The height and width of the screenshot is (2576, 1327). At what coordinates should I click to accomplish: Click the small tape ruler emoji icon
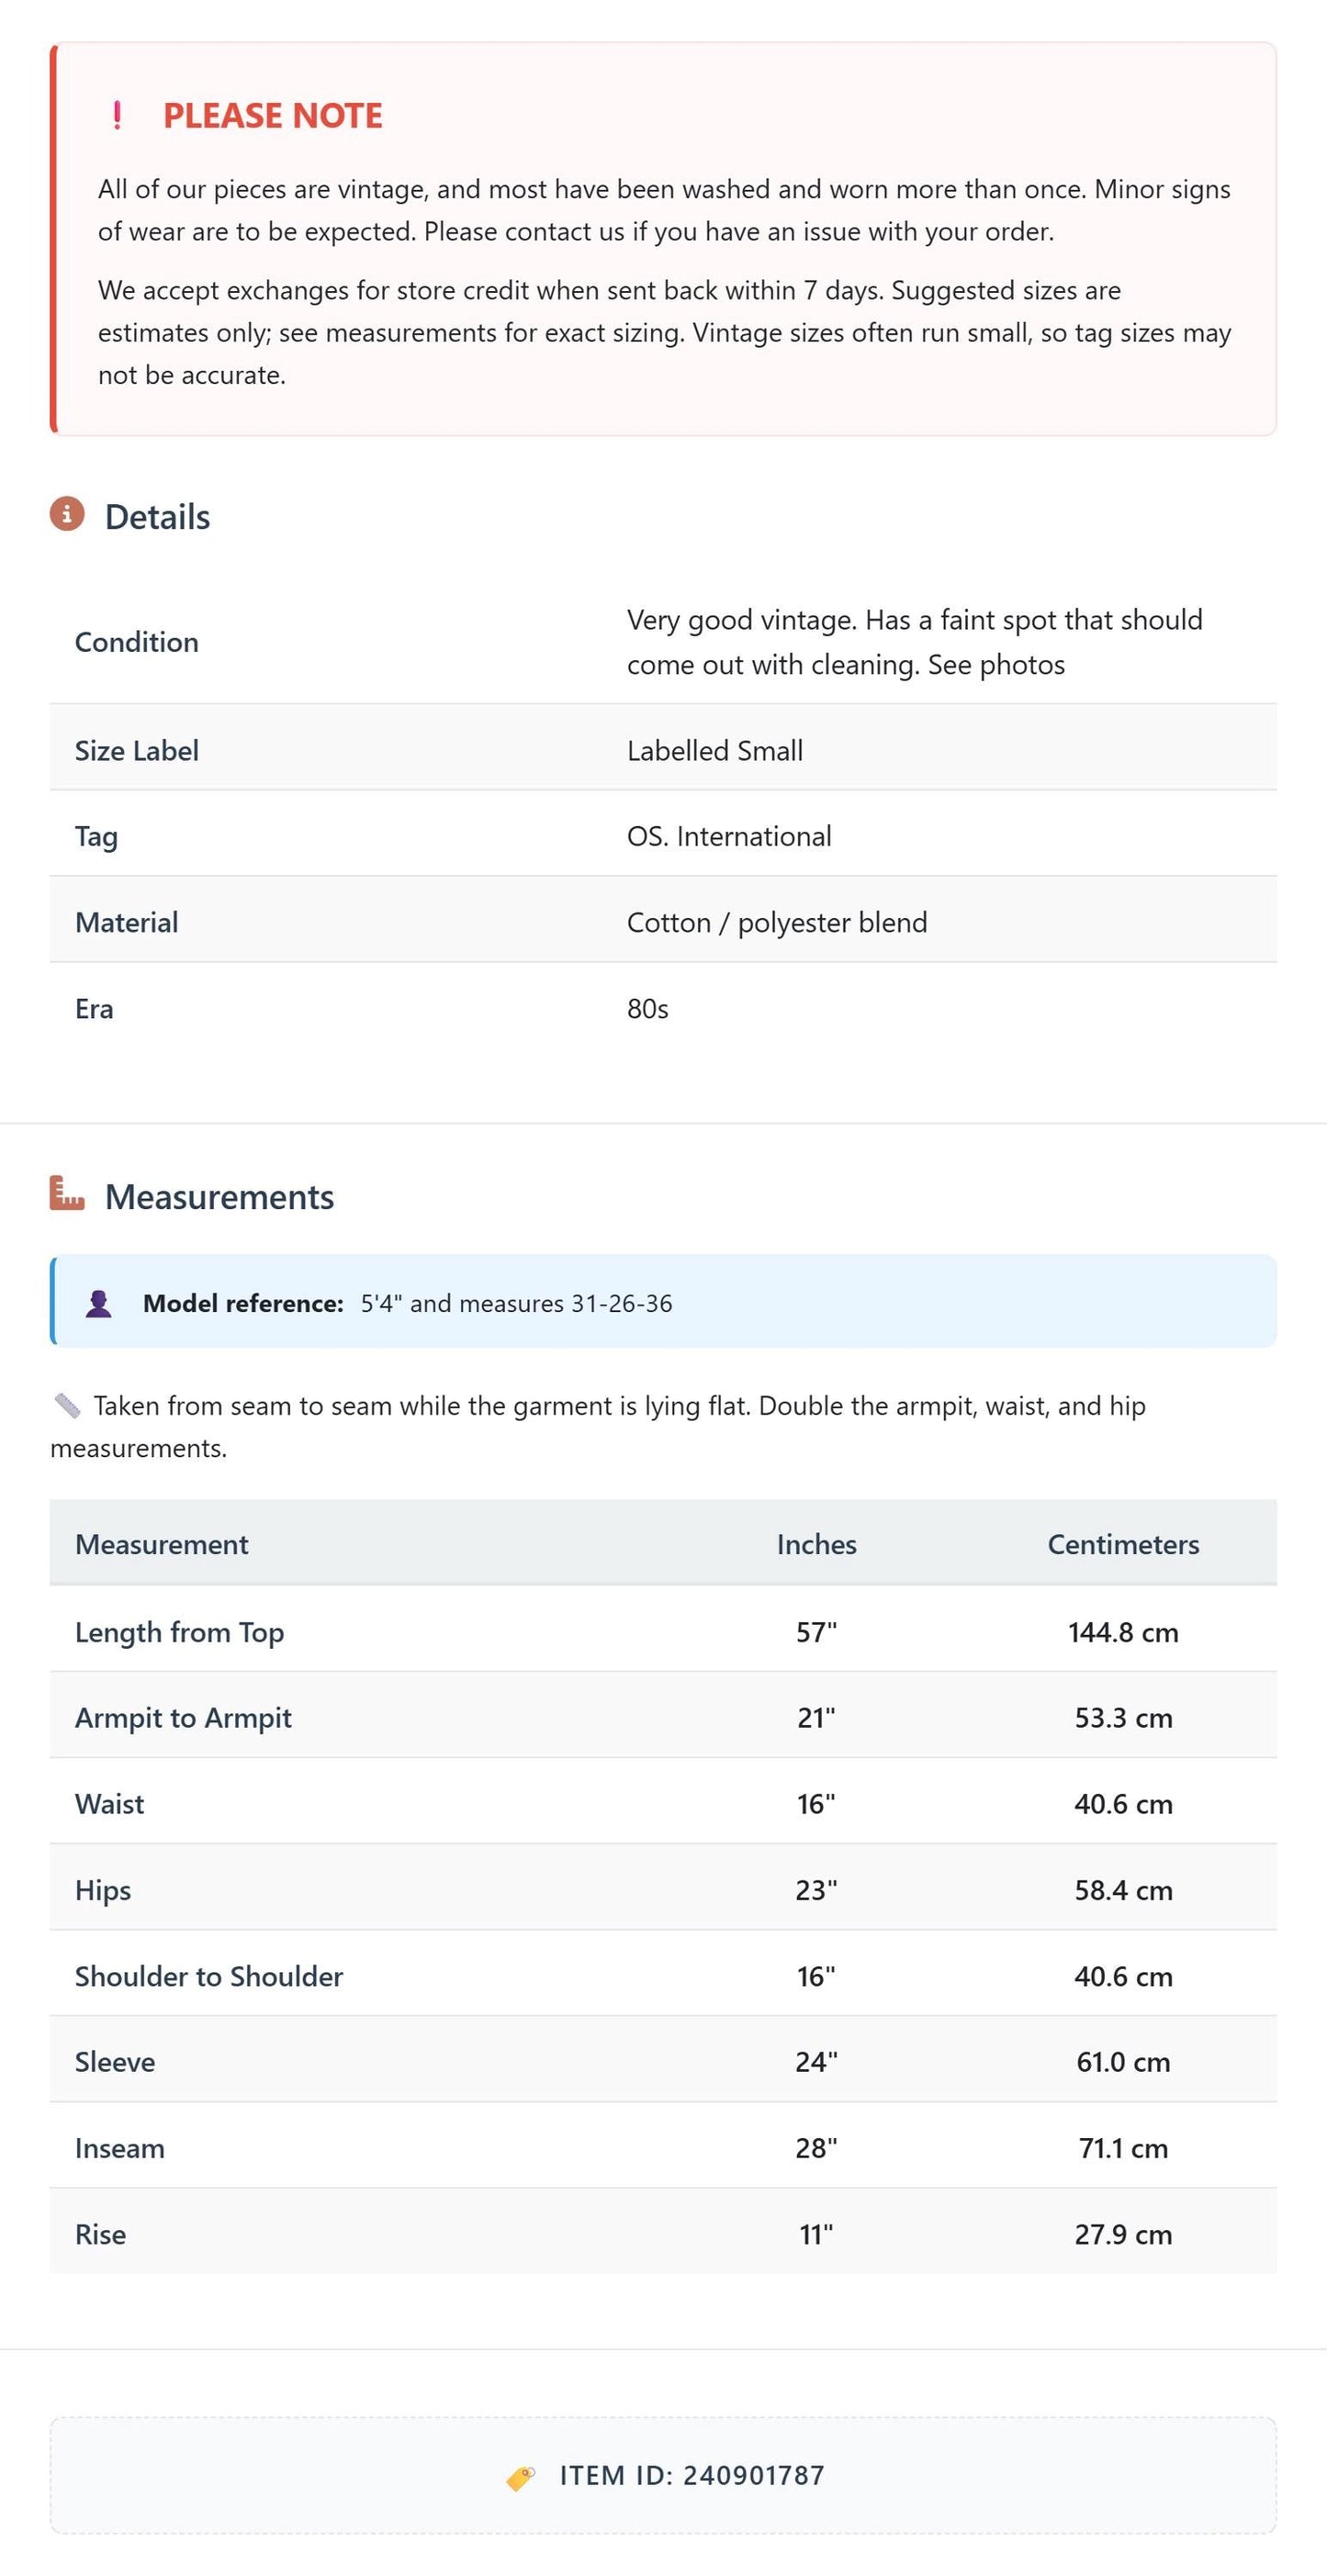[67, 1405]
